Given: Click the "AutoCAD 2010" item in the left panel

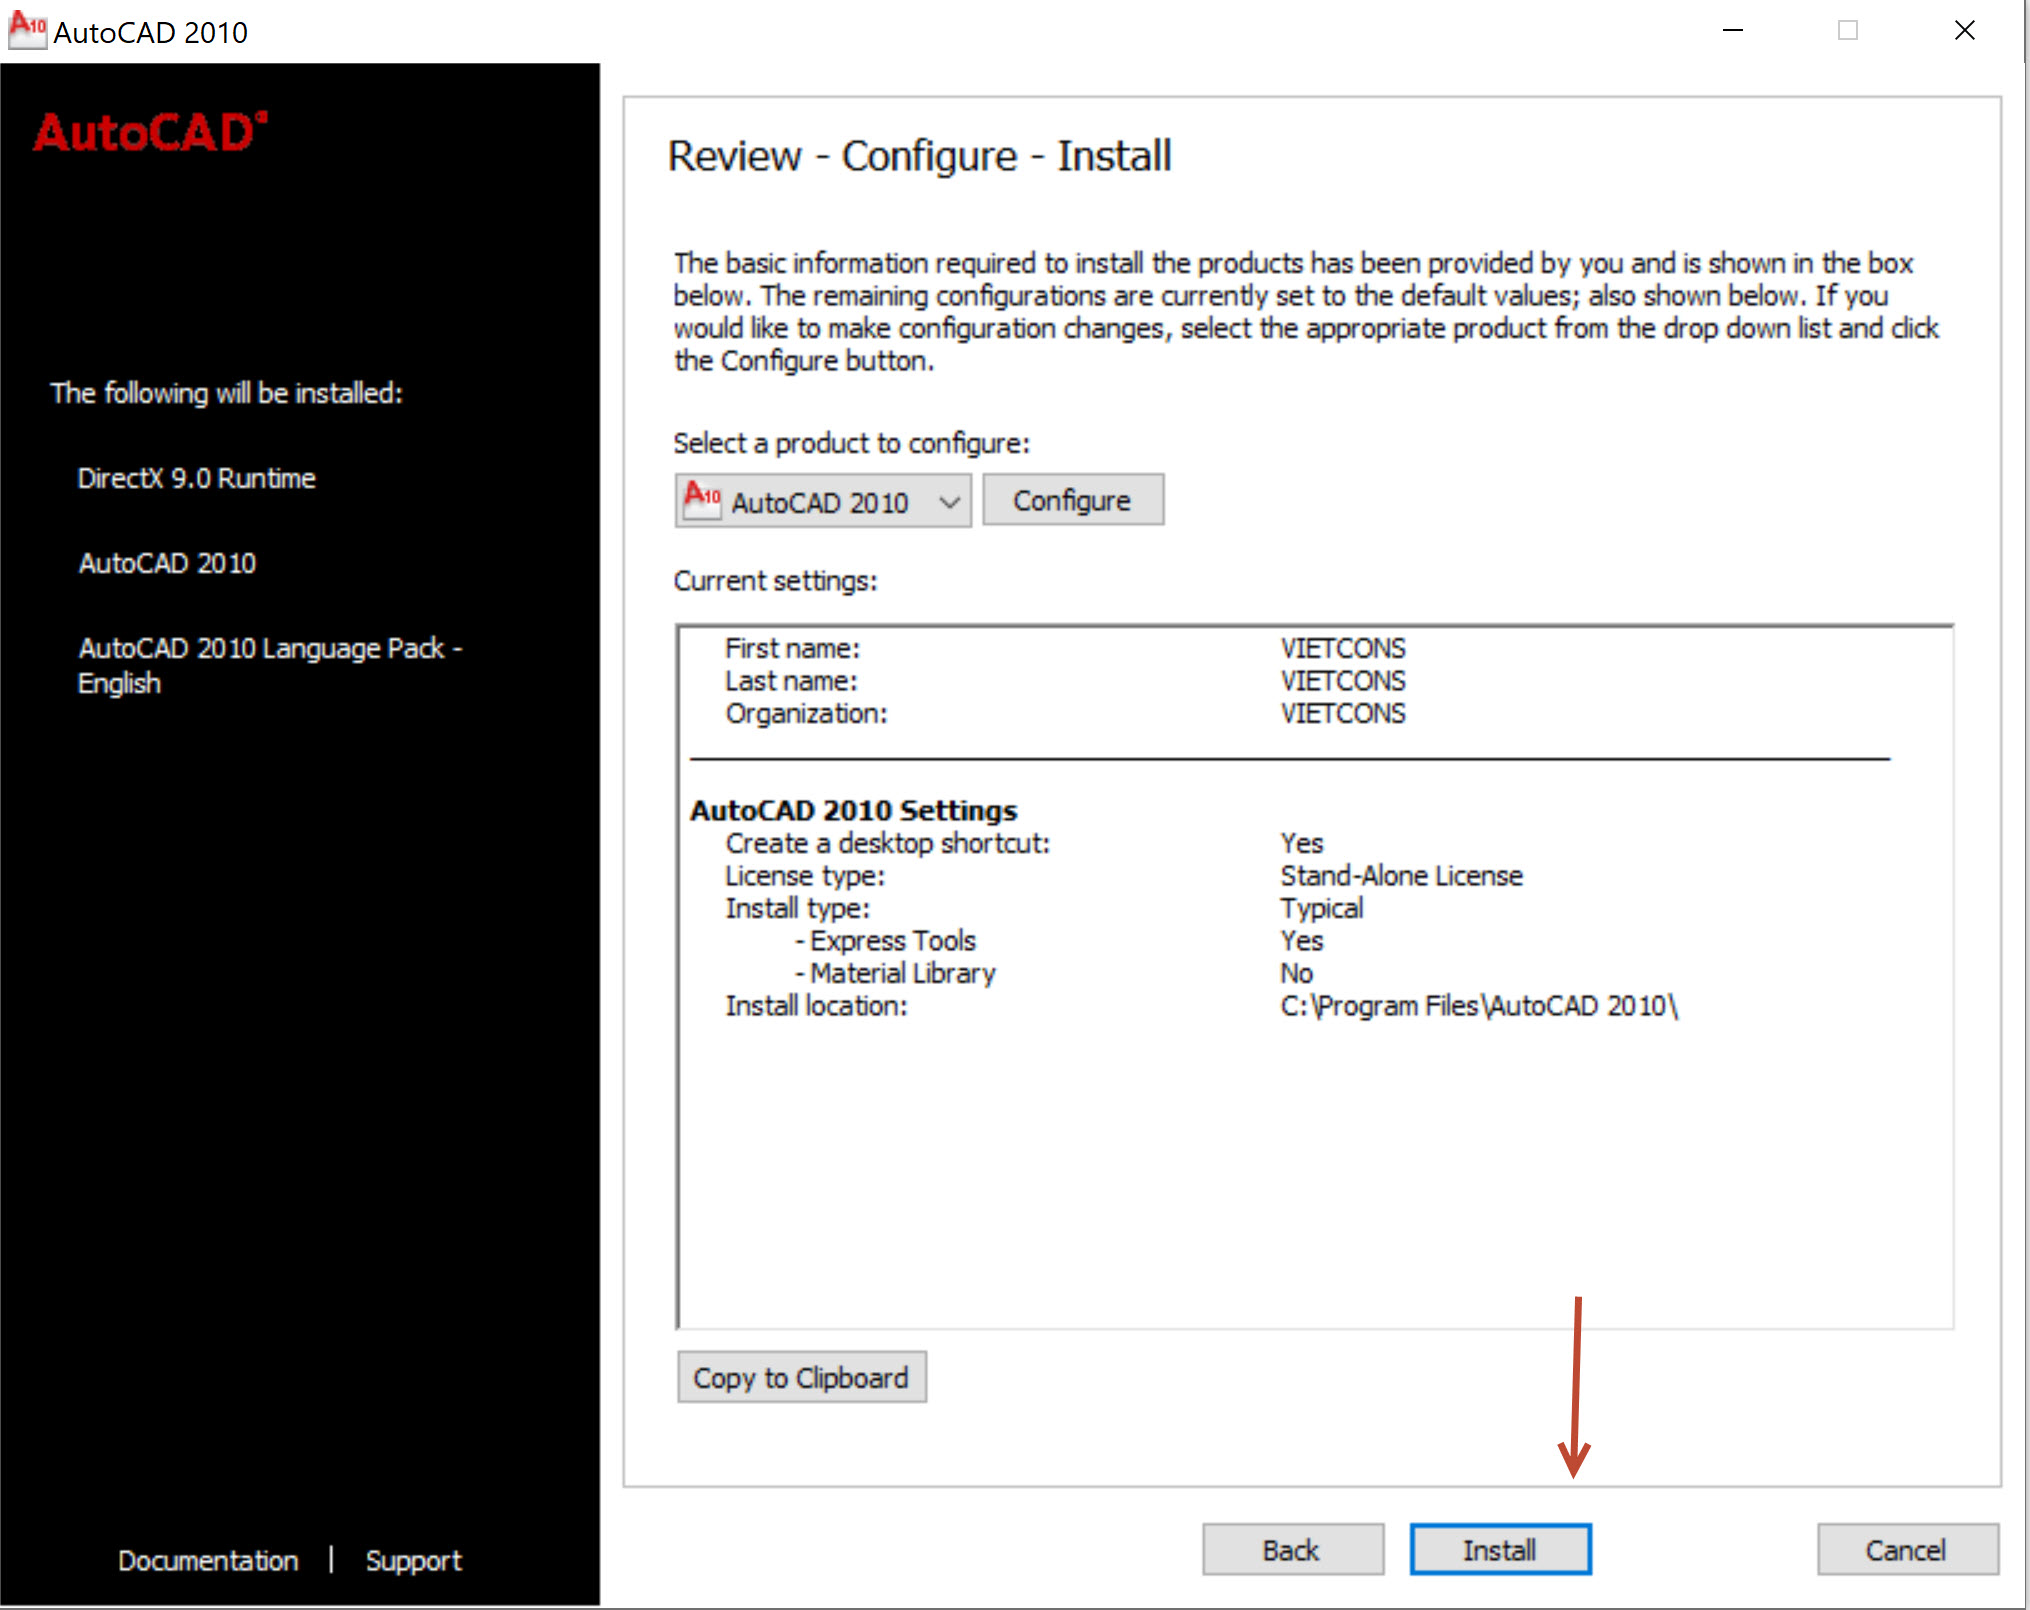Looking at the screenshot, I should click(x=167, y=563).
